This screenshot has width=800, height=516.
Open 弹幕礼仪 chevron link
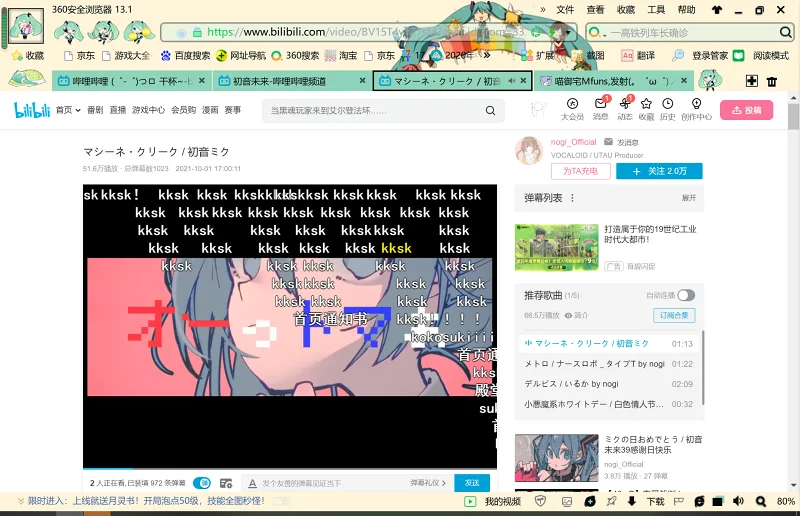tap(428, 483)
